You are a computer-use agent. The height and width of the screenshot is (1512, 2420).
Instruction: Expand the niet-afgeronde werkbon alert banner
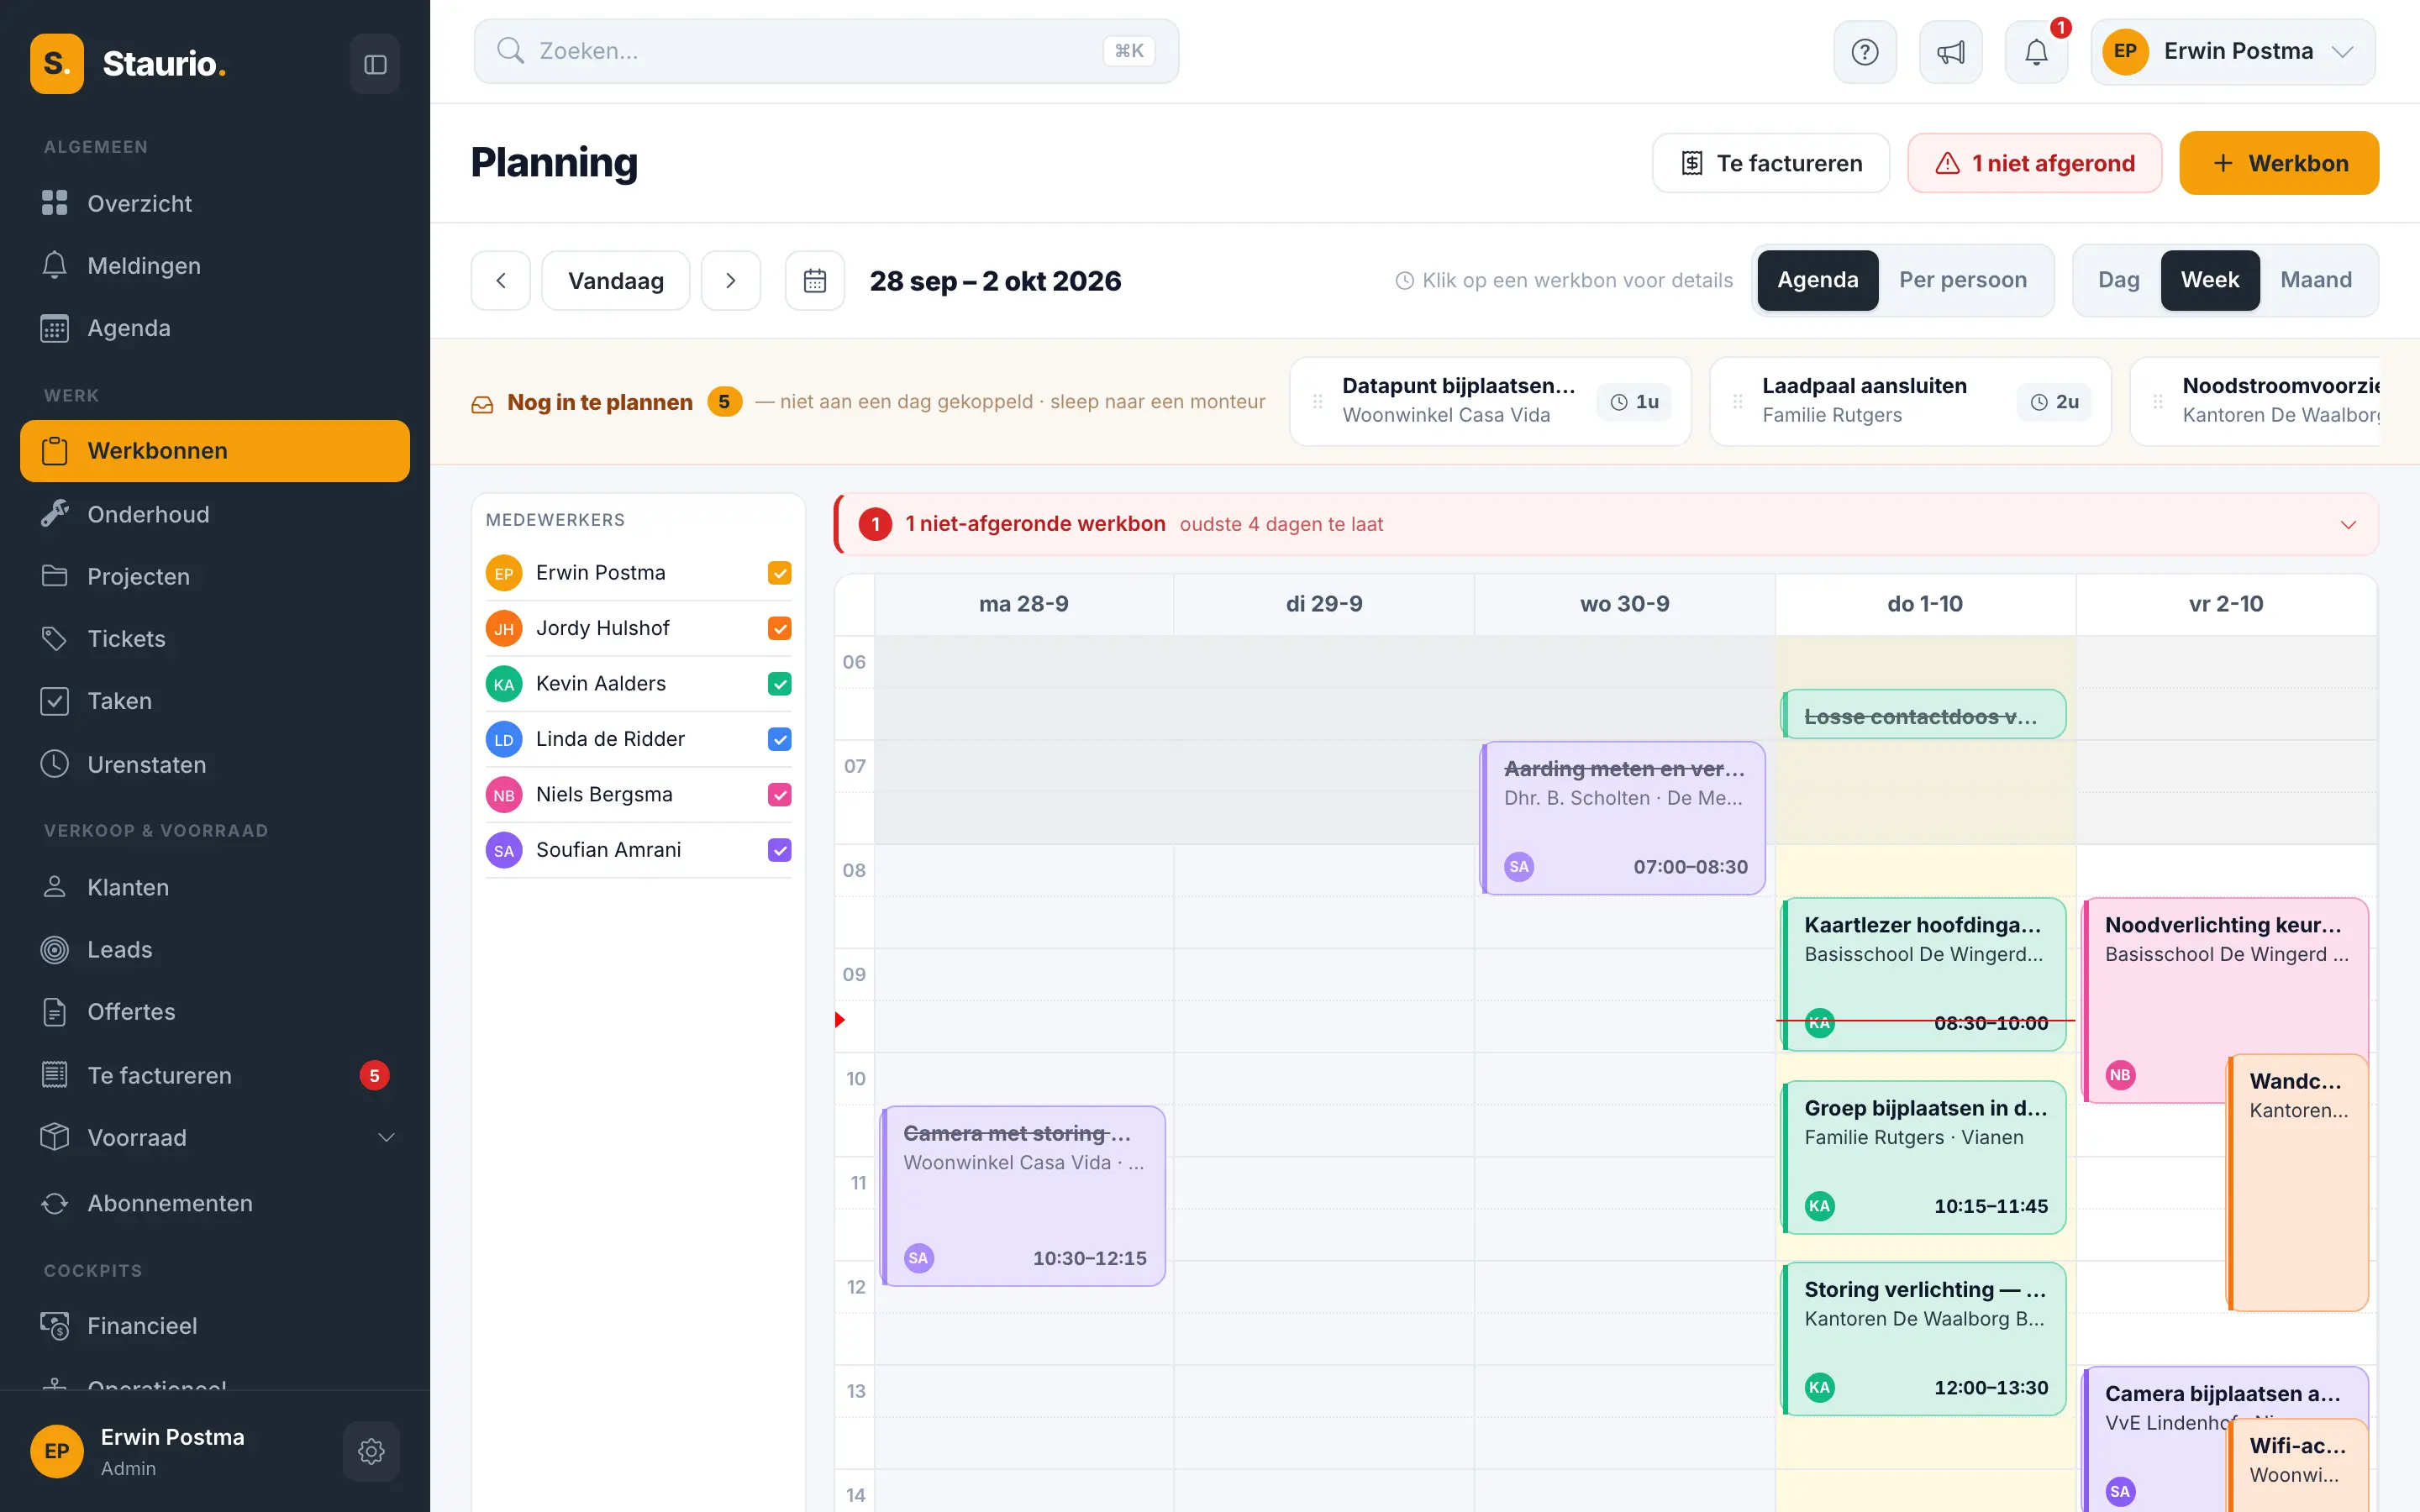click(2348, 524)
